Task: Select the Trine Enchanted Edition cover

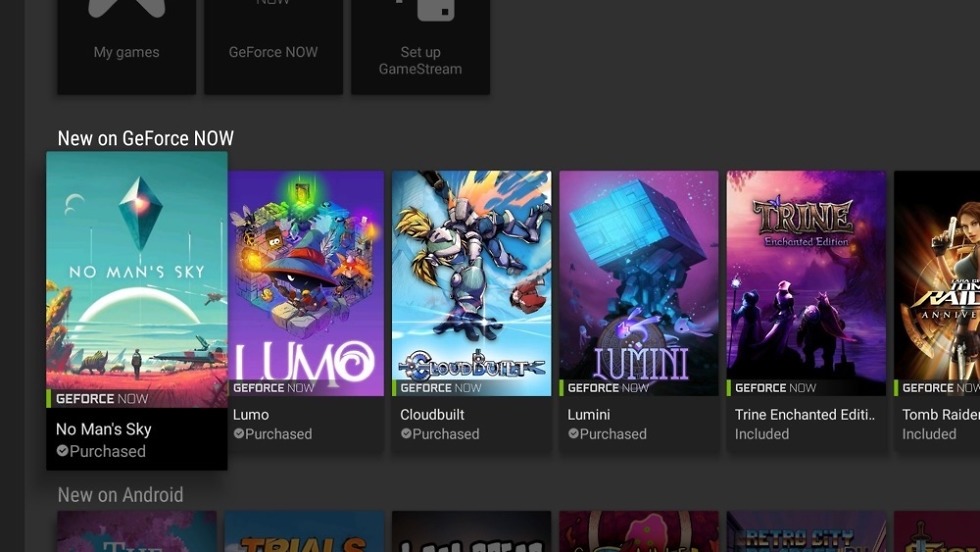Action: click(806, 283)
